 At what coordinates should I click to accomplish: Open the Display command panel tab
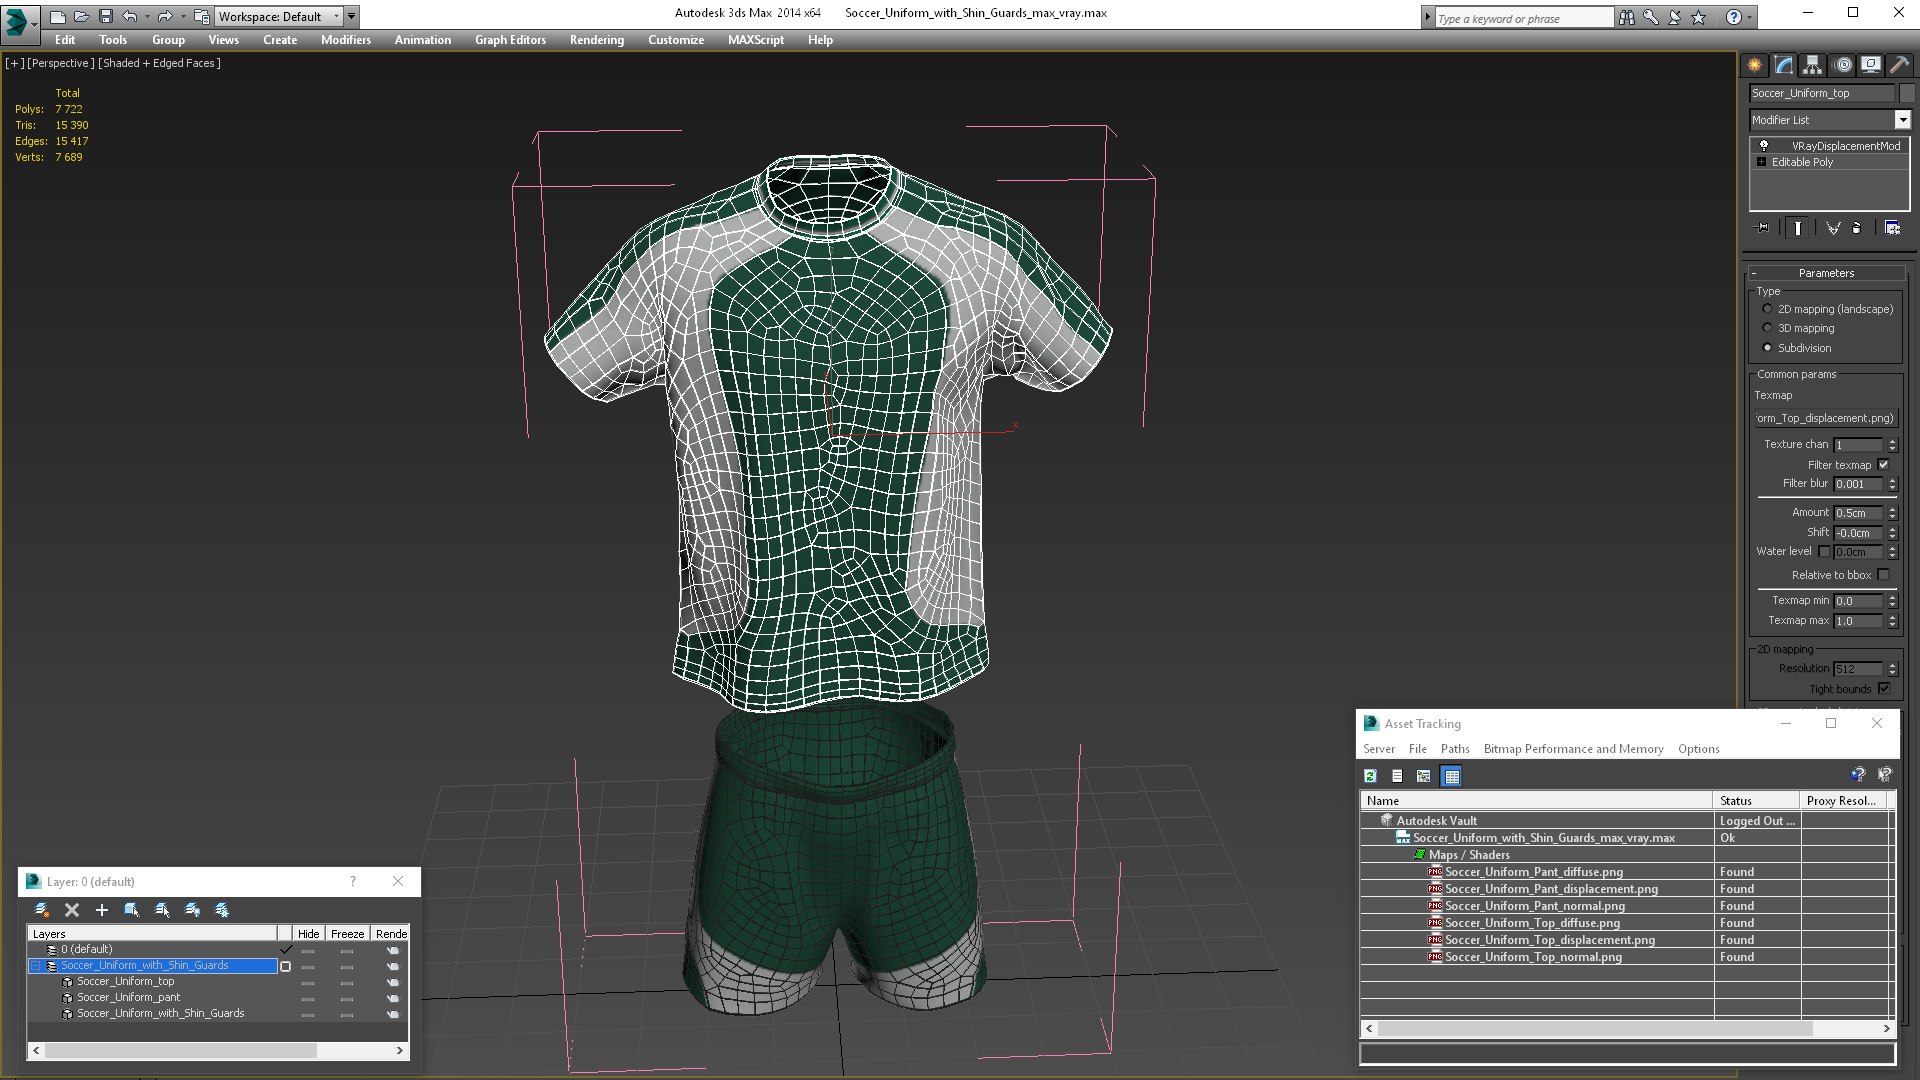pos(1871,65)
